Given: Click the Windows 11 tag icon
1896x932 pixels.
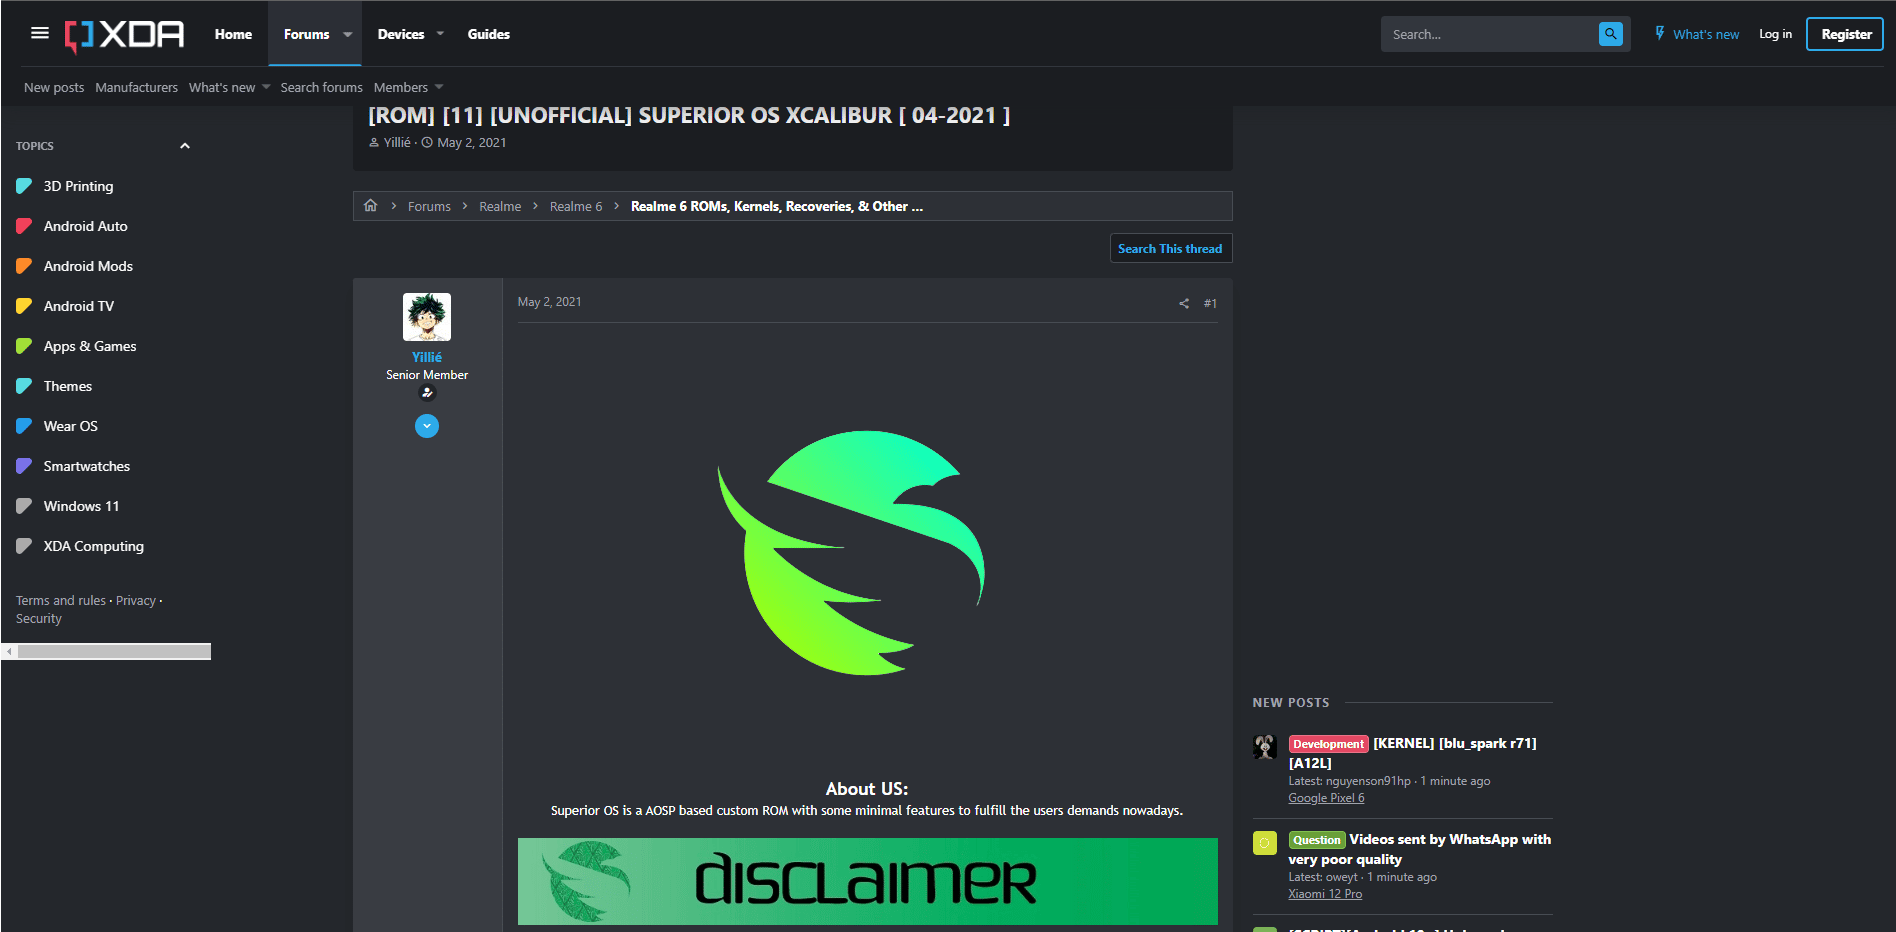Looking at the screenshot, I should 24,506.
